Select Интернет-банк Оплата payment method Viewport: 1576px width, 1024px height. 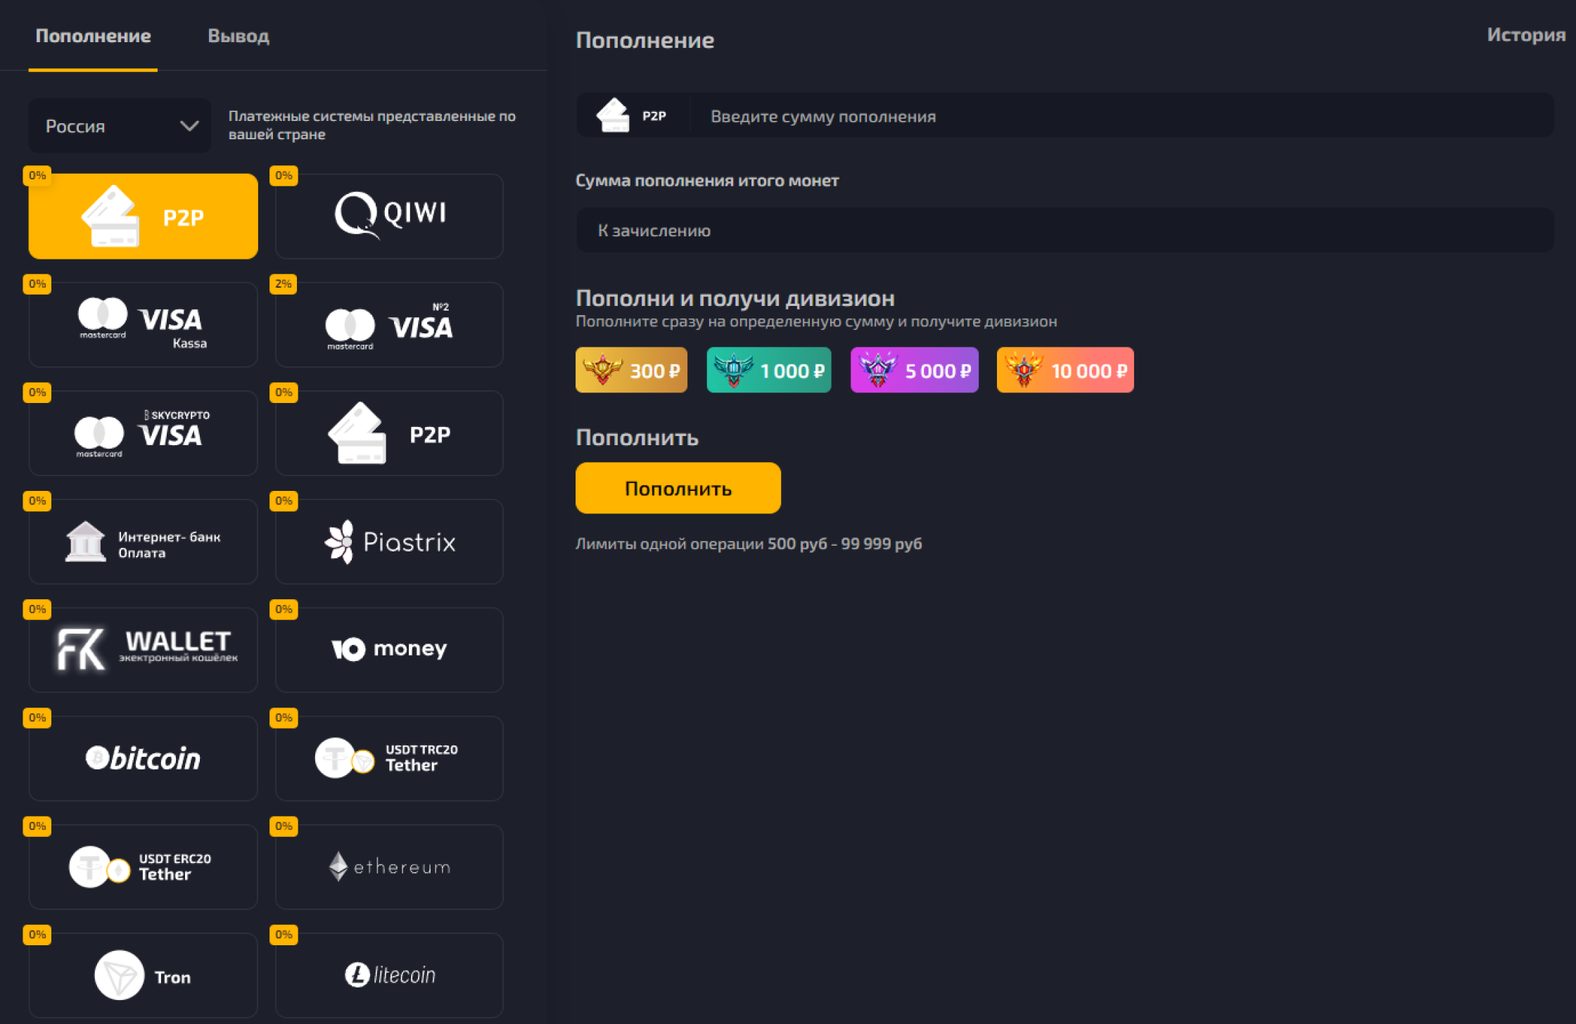click(143, 542)
